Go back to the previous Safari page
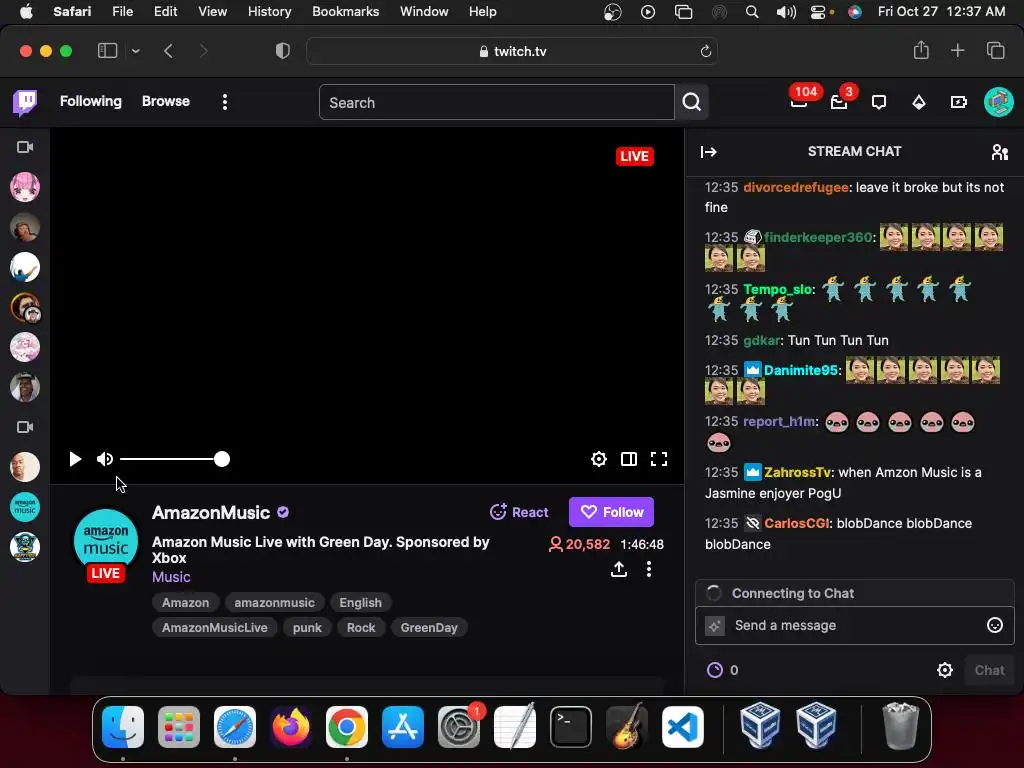1024x768 pixels. (x=168, y=51)
